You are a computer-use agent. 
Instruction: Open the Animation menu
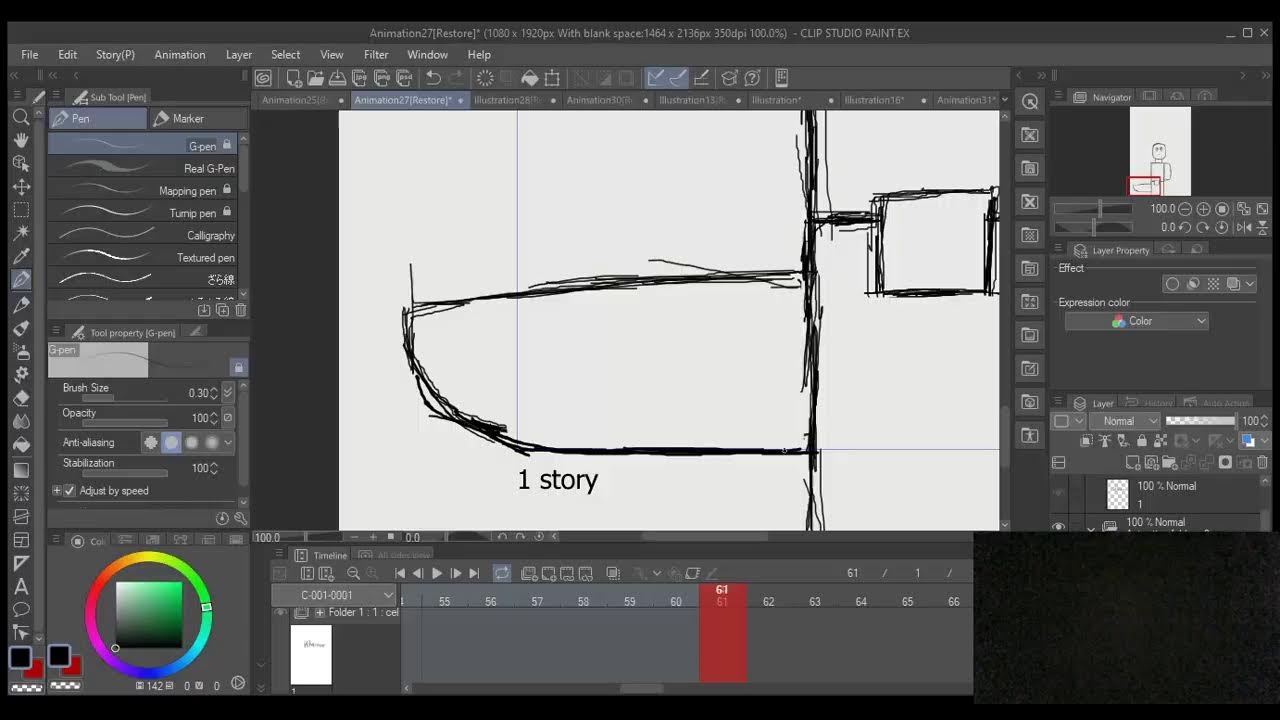[x=180, y=55]
